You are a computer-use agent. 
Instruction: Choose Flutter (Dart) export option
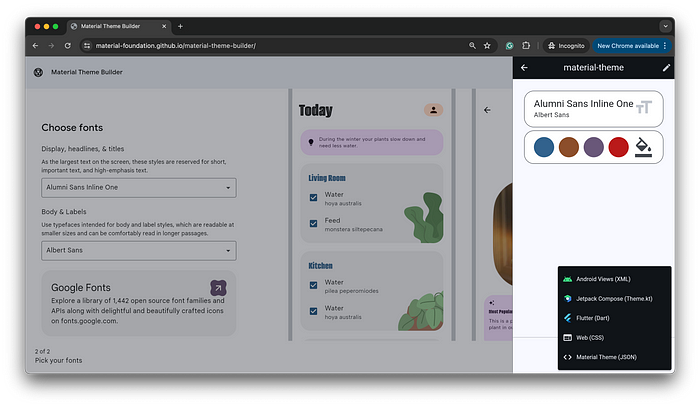(614, 318)
